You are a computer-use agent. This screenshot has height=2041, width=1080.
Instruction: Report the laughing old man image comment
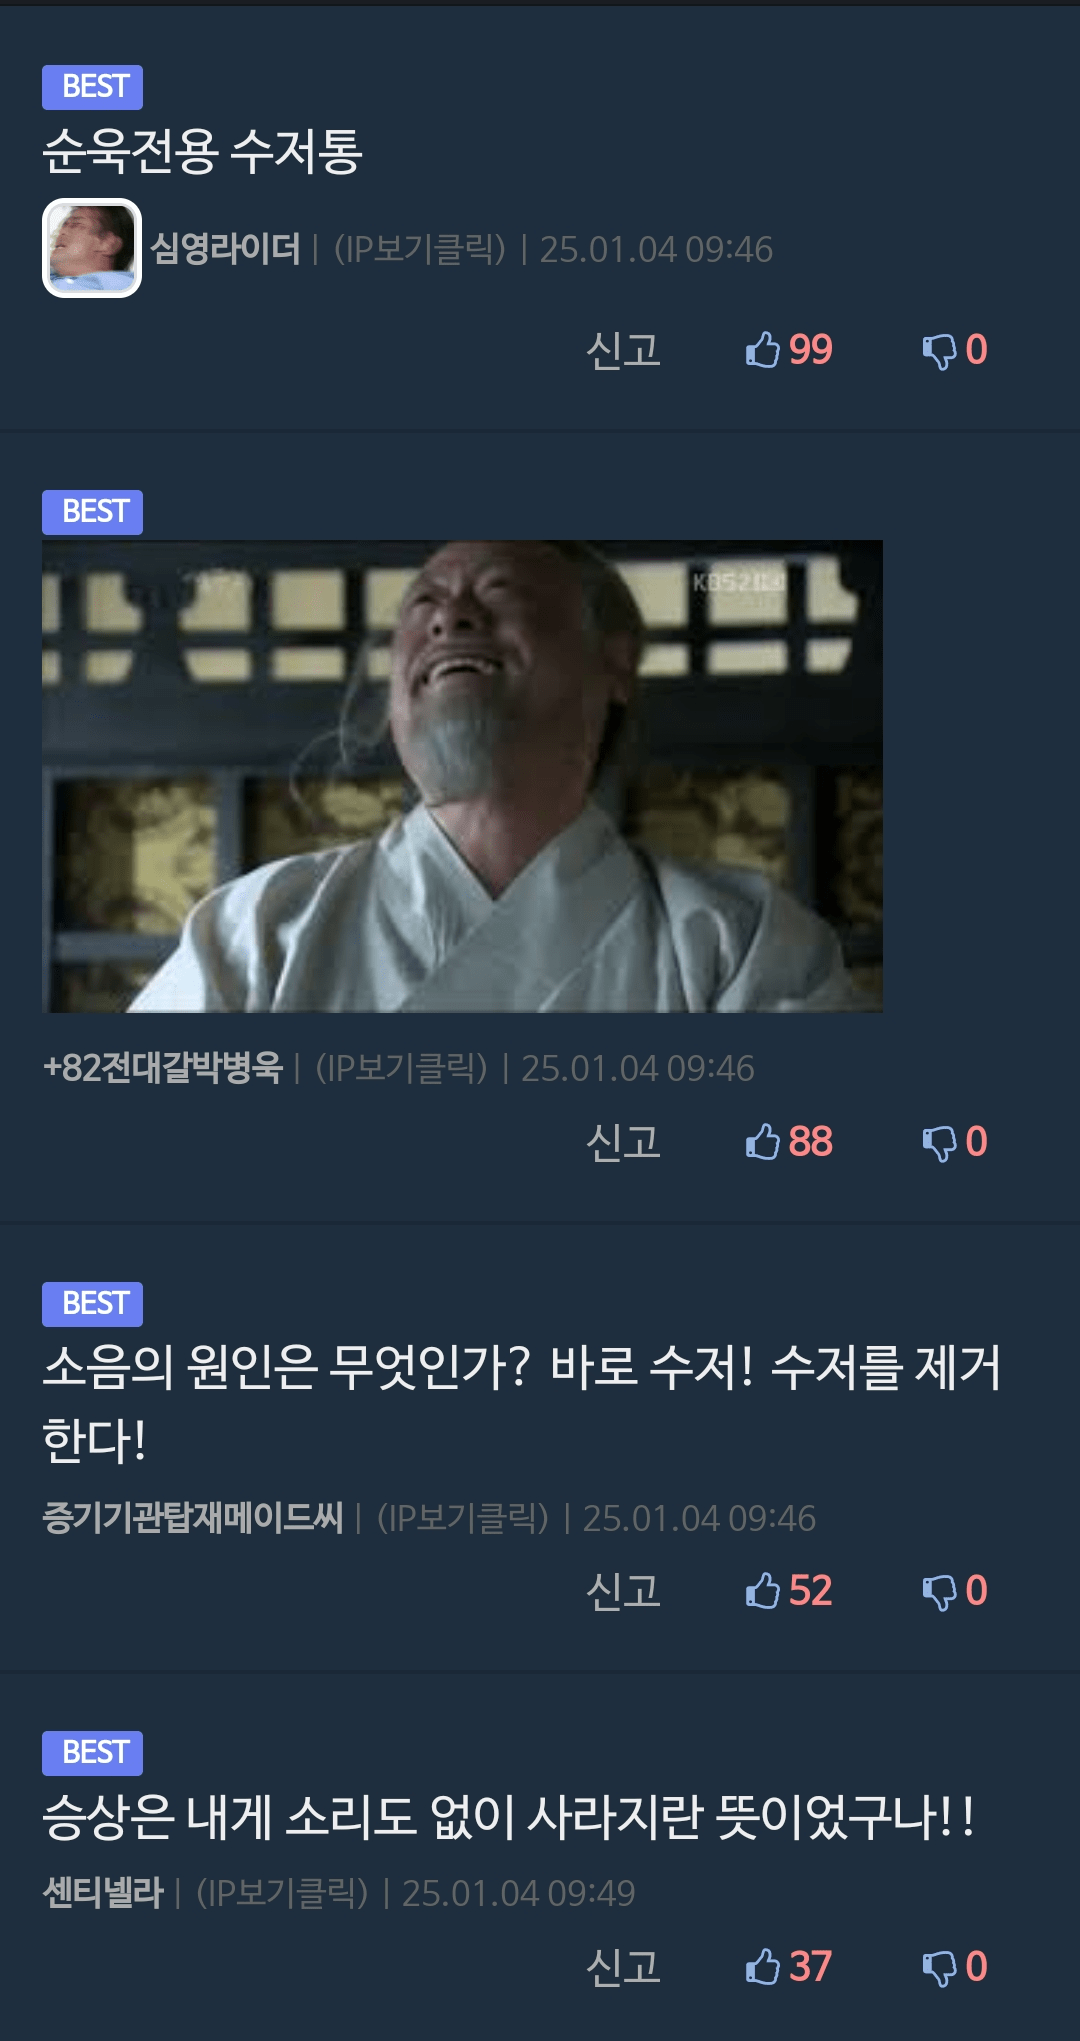[623, 1142]
